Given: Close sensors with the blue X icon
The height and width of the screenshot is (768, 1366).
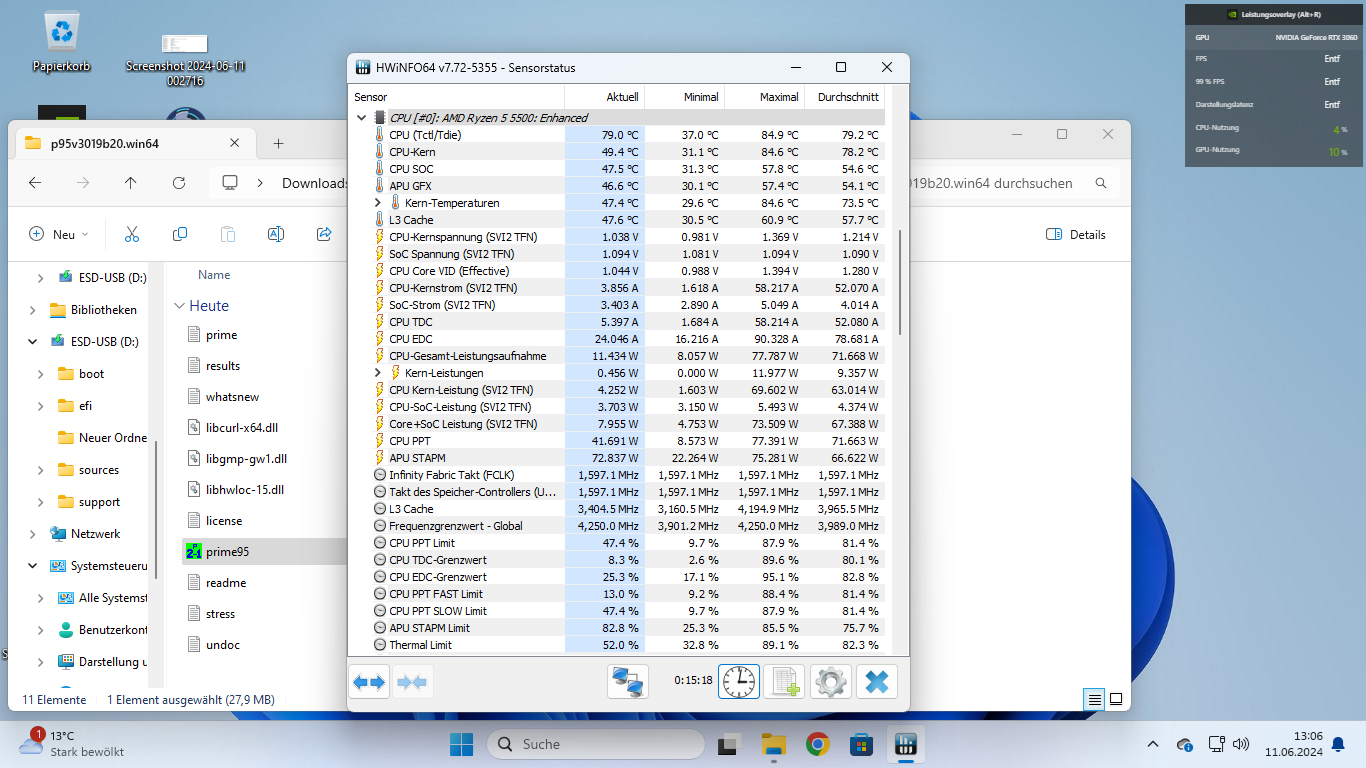Looking at the screenshot, I should [x=877, y=682].
